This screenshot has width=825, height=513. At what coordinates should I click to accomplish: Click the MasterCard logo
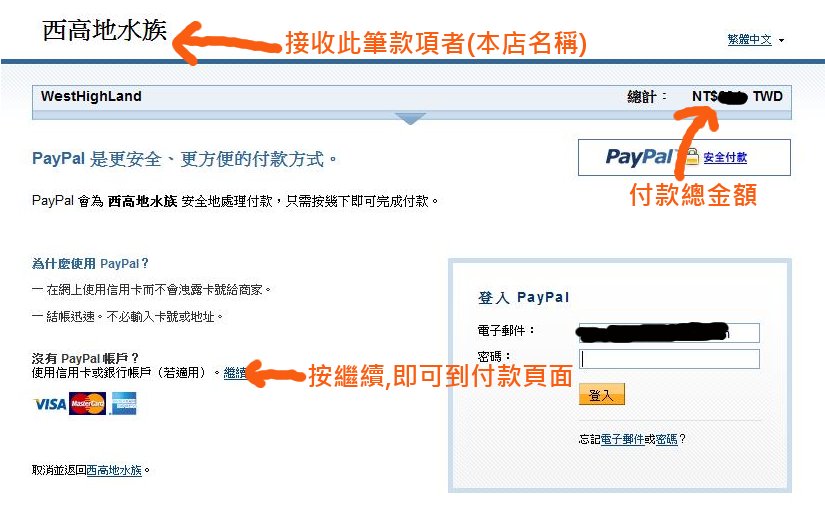87,404
